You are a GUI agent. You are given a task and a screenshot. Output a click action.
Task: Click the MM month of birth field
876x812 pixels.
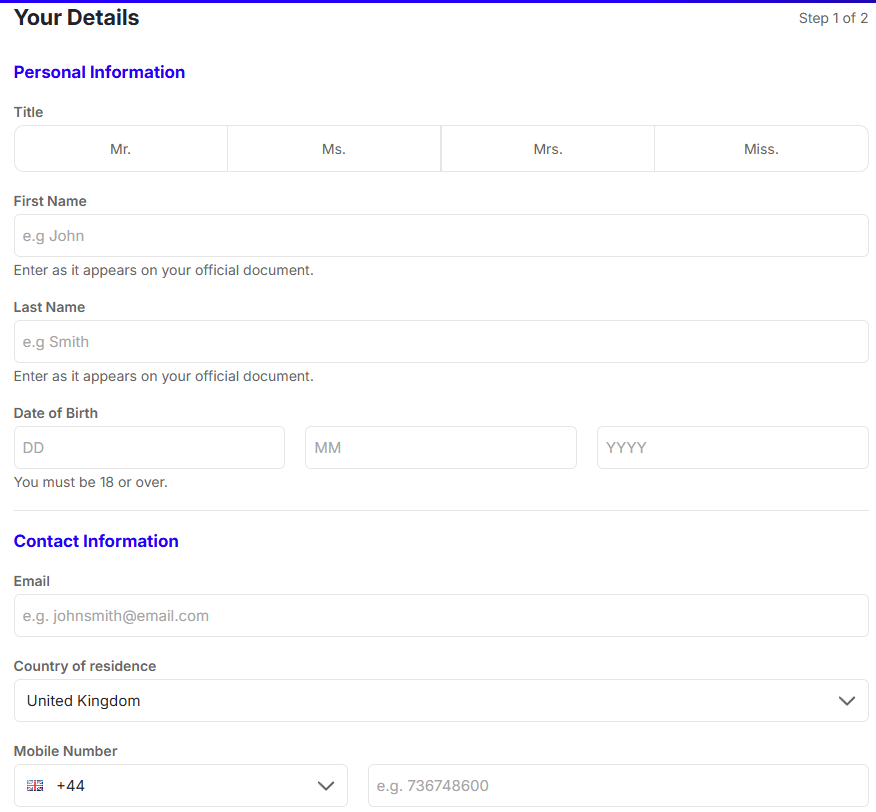pos(441,448)
